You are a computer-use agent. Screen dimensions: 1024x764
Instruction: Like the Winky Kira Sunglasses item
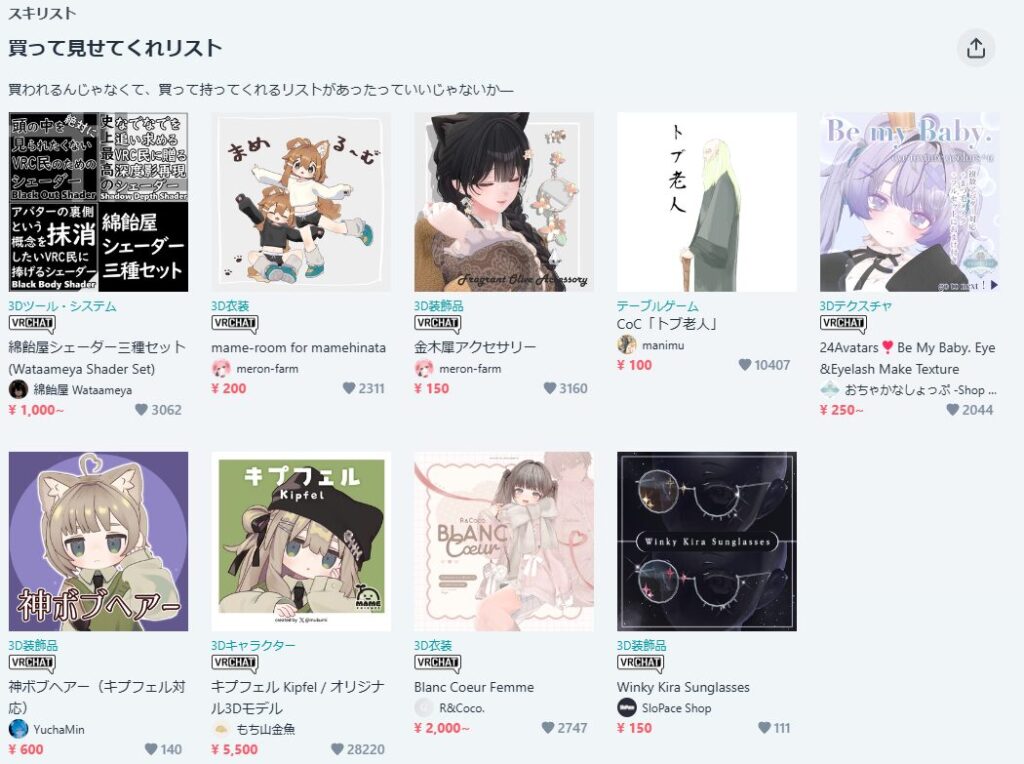[x=764, y=727]
